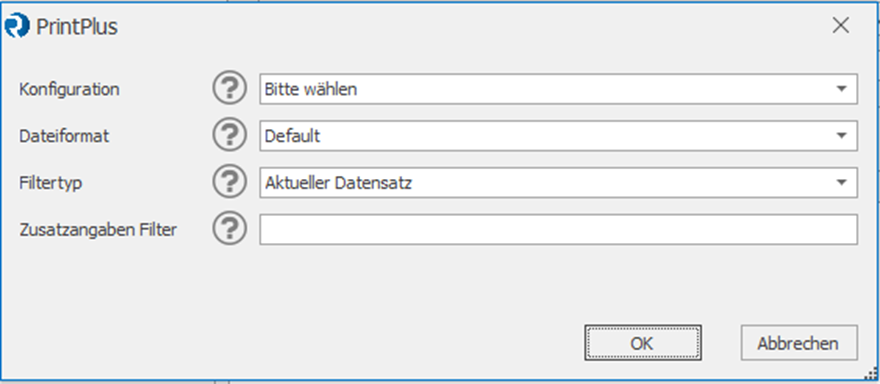Cancel using the Abbrechen button
Viewport: 880px width, 384px height.
click(799, 343)
